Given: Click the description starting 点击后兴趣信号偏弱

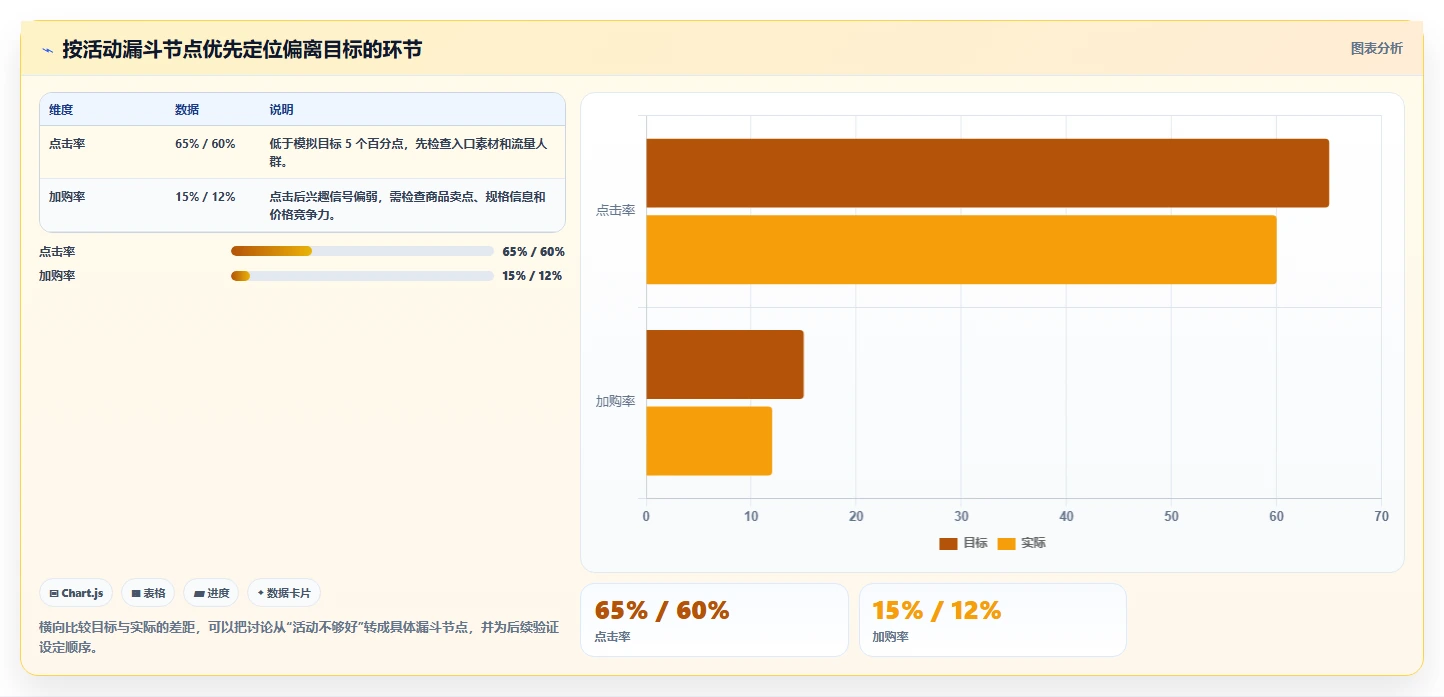Looking at the screenshot, I should [x=408, y=205].
